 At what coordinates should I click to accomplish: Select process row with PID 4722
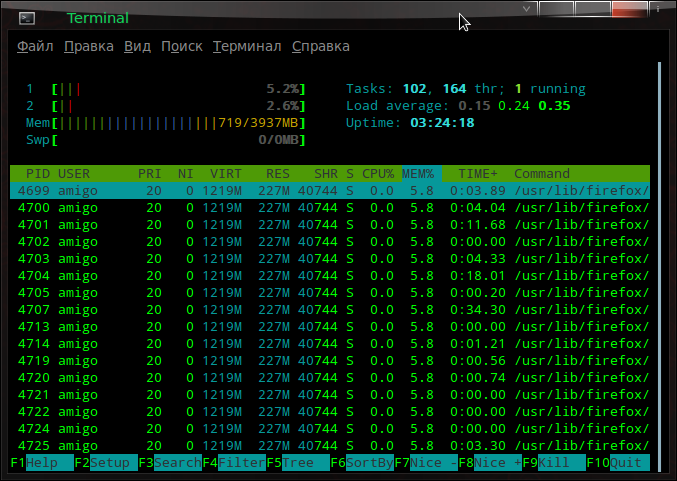330,411
